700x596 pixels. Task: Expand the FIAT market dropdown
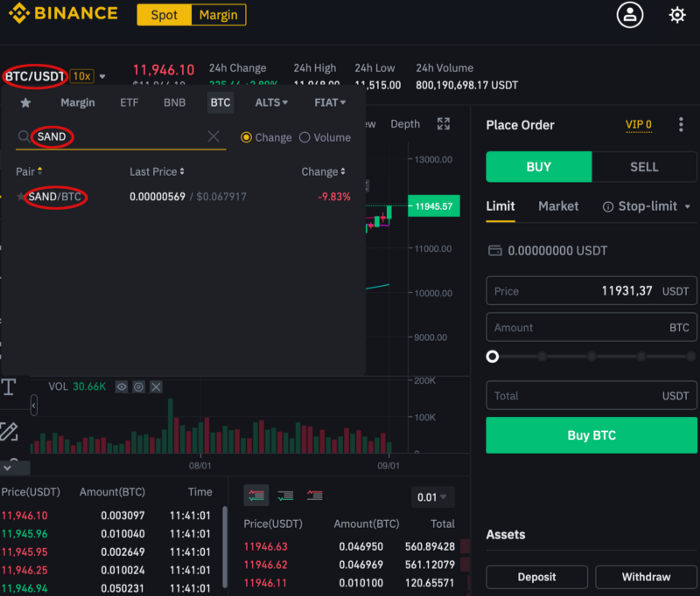point(330,103)
